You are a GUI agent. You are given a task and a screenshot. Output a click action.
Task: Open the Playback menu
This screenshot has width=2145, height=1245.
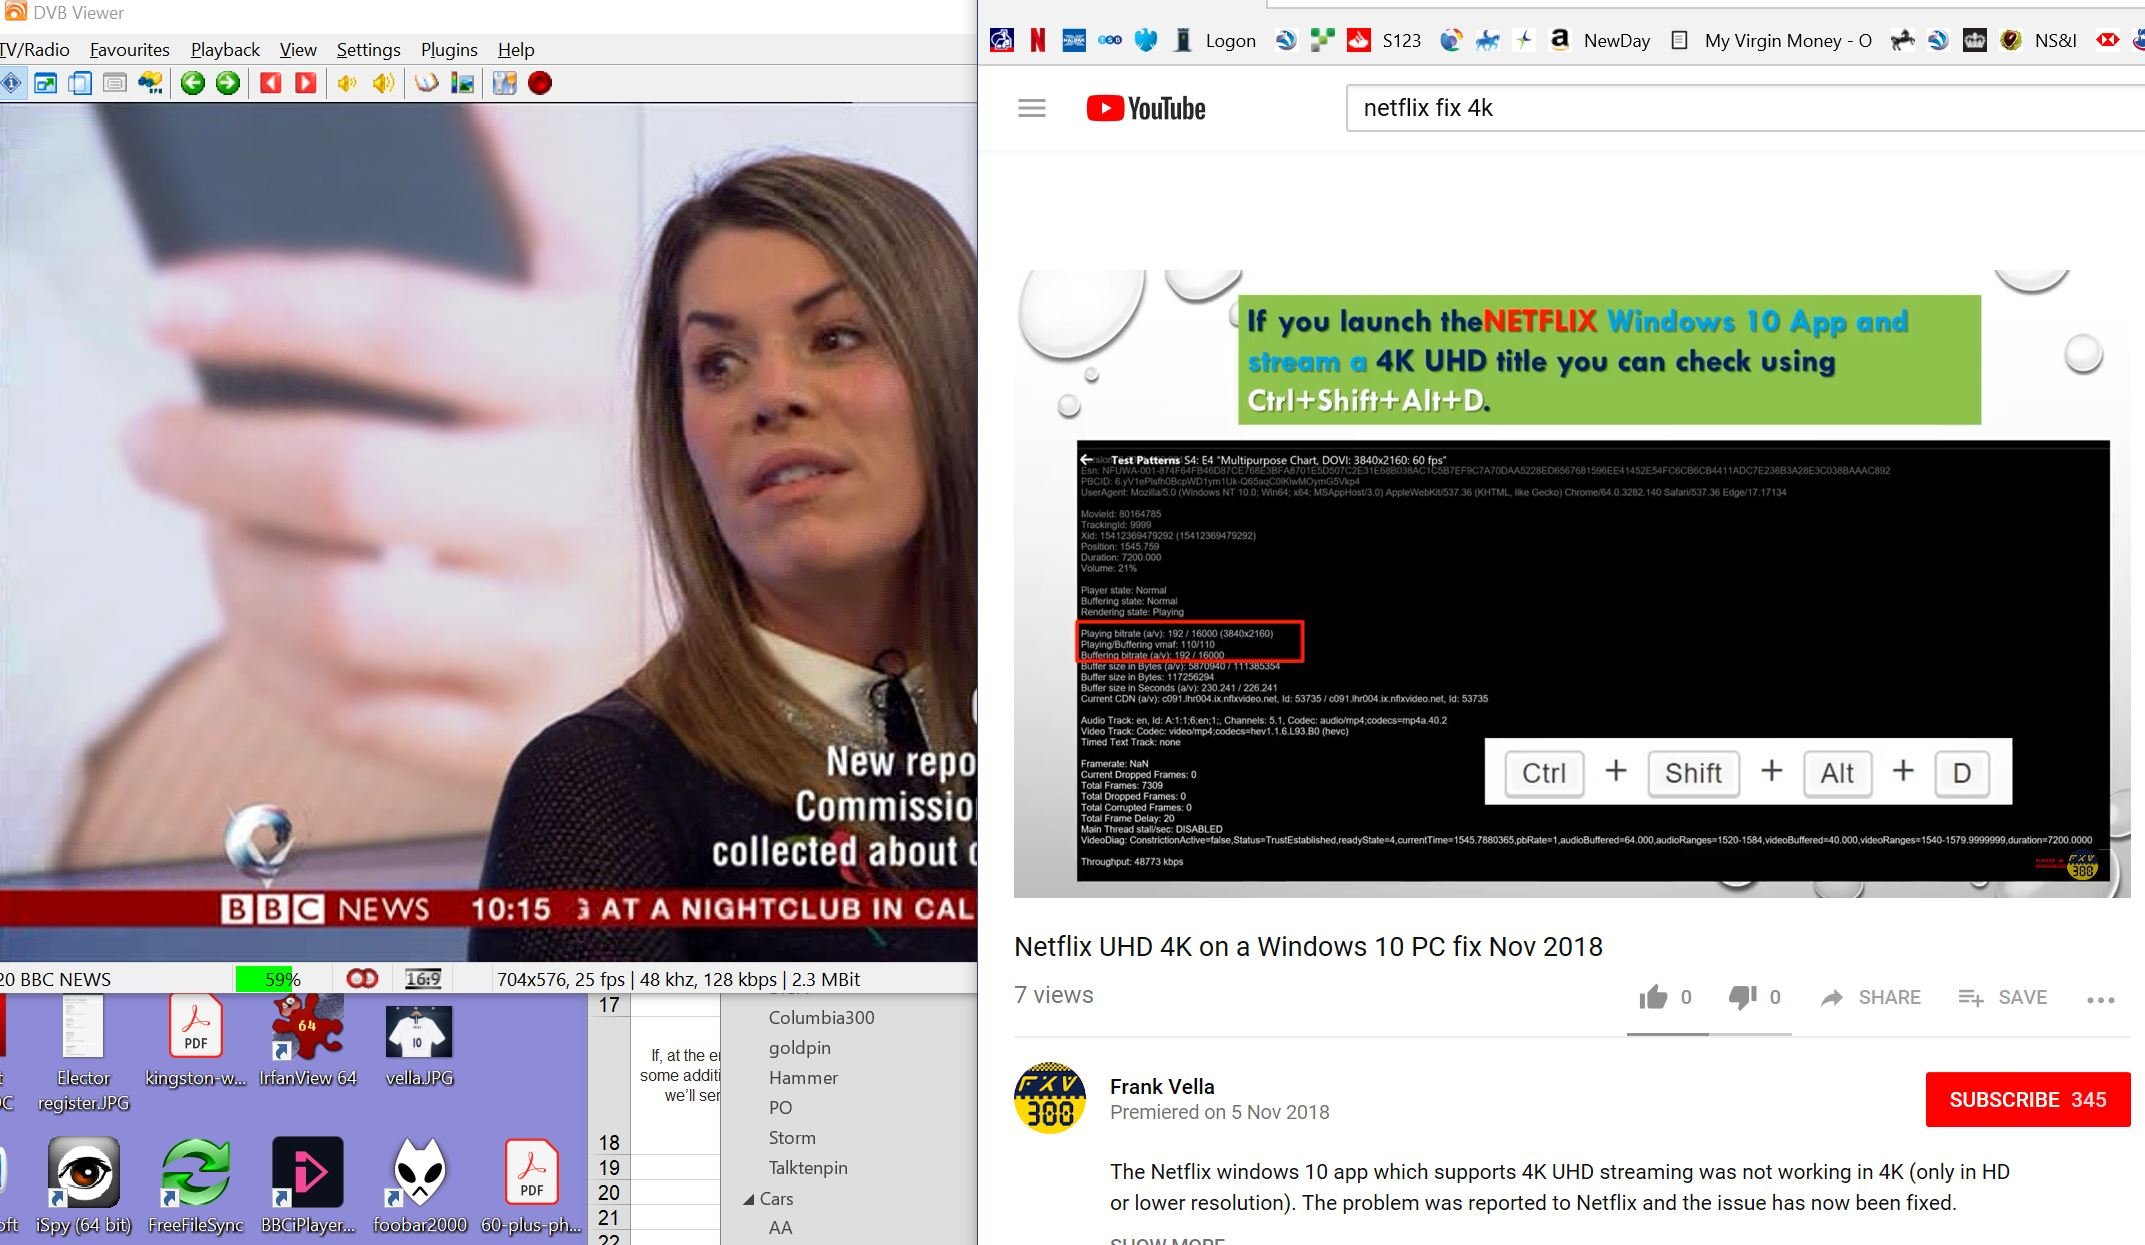[x=225, y=50]
